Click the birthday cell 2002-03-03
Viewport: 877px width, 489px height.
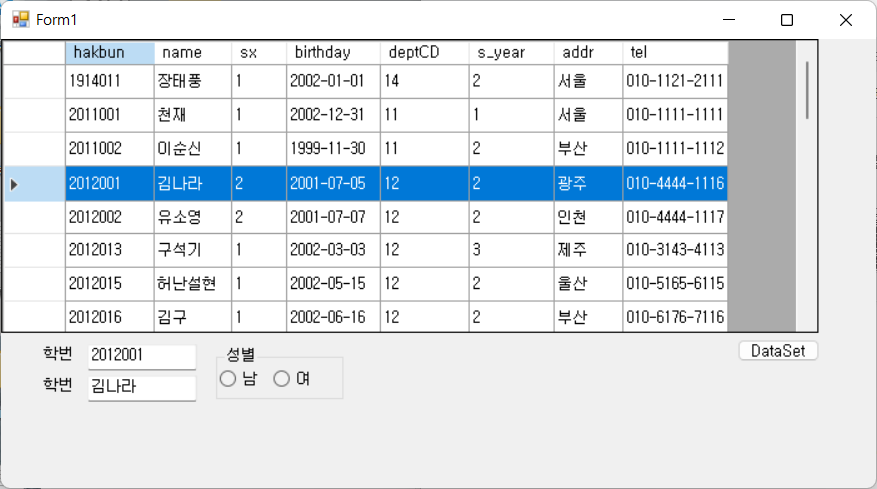tap(333, 250)
